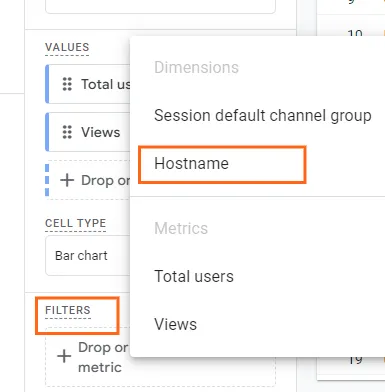Click the VALUES section label
The width and height of the screenshot is (385, 392).
(x=67, y=47)
